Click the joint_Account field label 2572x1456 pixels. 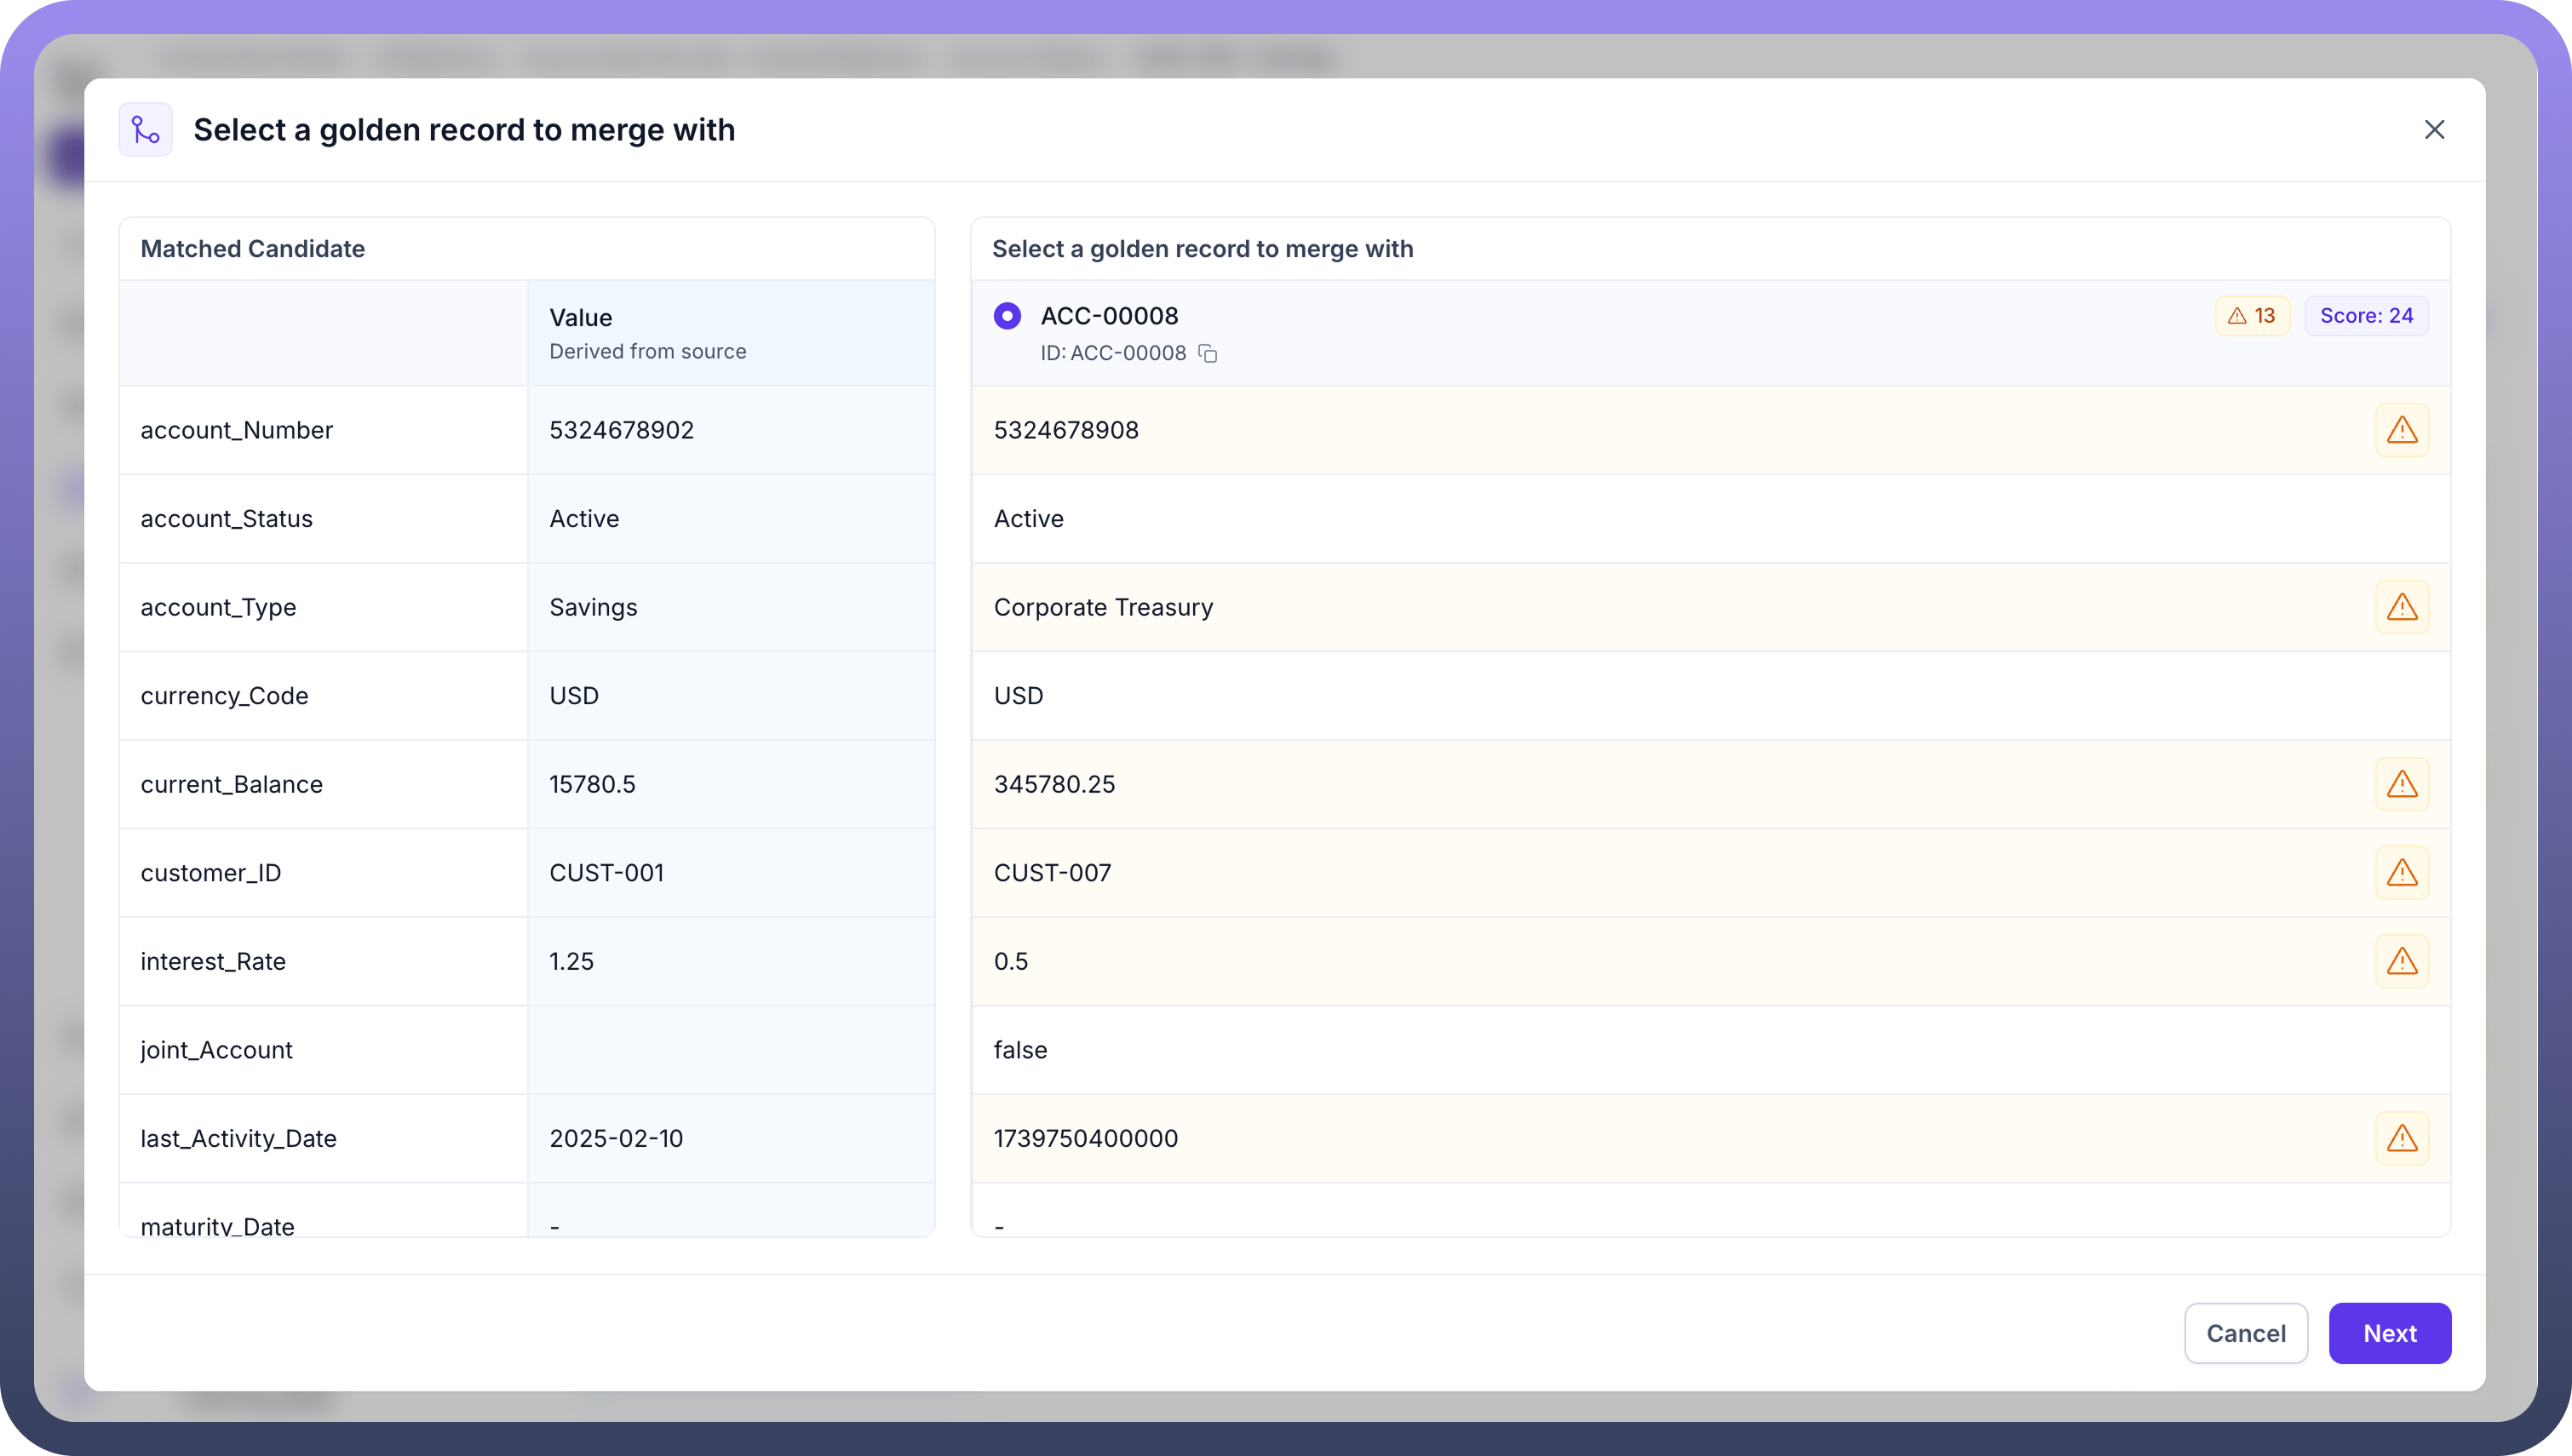click(217, 1050)
